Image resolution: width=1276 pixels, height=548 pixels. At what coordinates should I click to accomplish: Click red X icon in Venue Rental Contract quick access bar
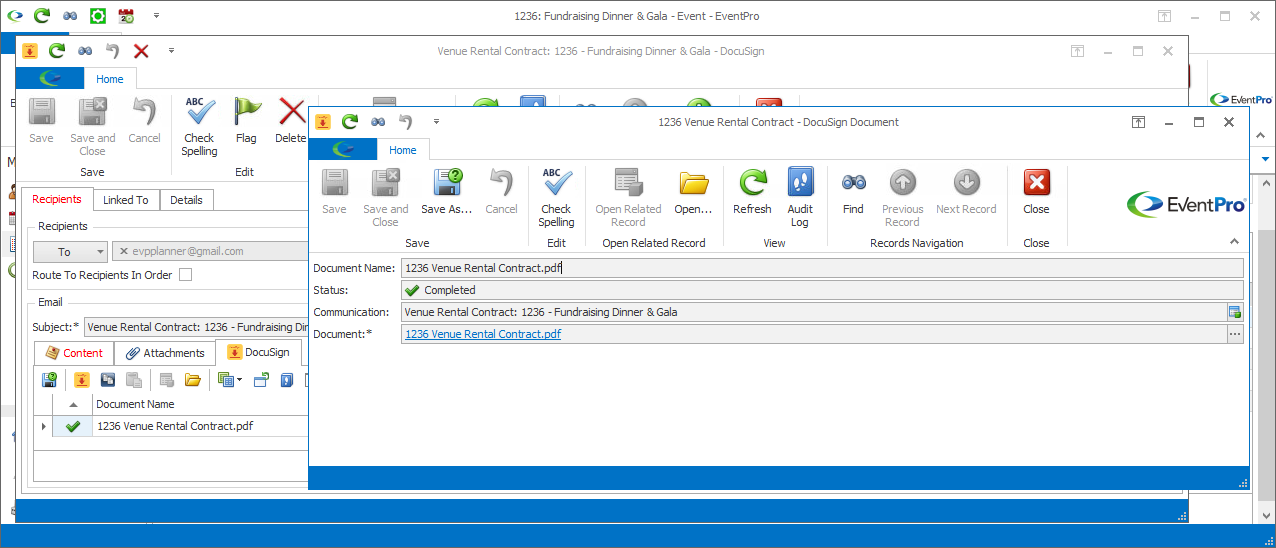pos(141,51)
